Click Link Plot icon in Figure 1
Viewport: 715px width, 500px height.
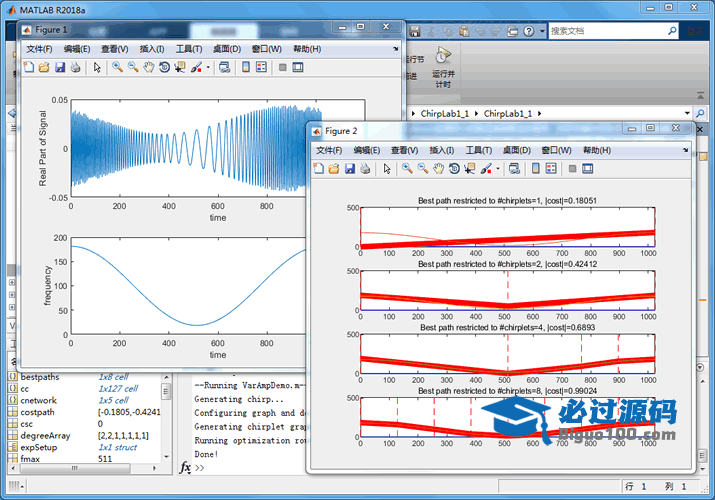(224, 67)
